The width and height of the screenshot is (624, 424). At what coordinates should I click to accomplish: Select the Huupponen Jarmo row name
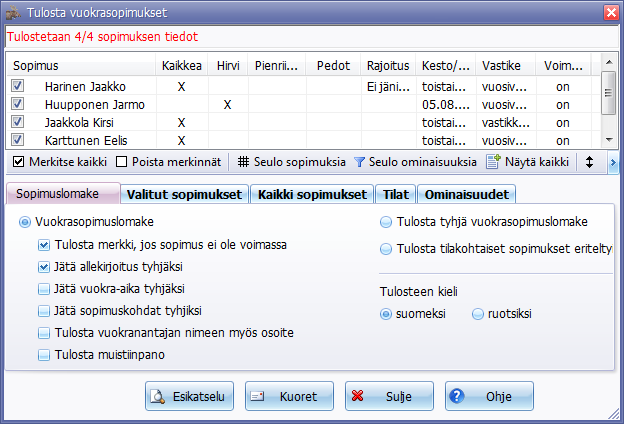coord(95,105)
